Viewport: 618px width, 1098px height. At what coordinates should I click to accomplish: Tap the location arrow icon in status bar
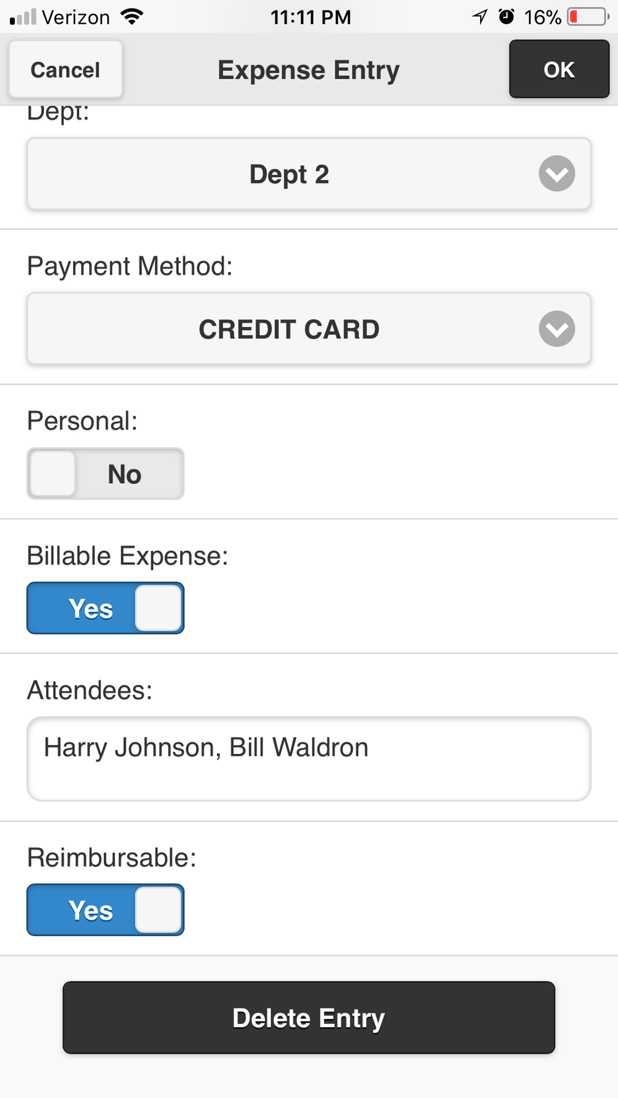[479, 16]
